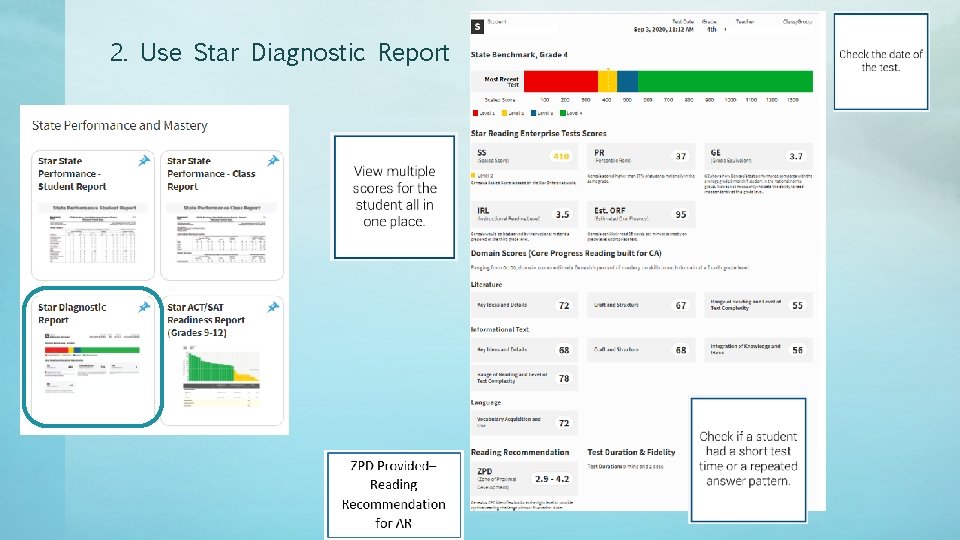Click the 'Star Reading Enterprise Tests Scores' heading
This screenshot has height=540, width=960.
(538, 133)
